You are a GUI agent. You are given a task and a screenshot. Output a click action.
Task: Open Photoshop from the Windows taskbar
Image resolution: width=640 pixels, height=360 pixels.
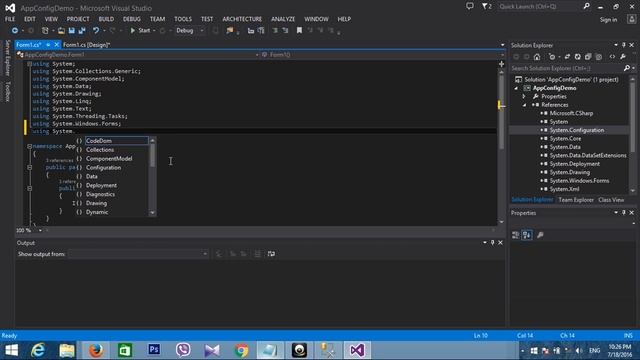pos(154,350)
